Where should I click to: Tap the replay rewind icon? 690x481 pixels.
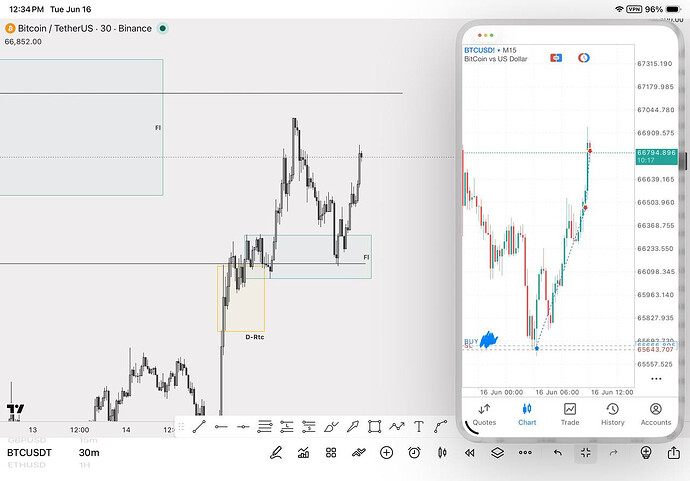[470, 452]
